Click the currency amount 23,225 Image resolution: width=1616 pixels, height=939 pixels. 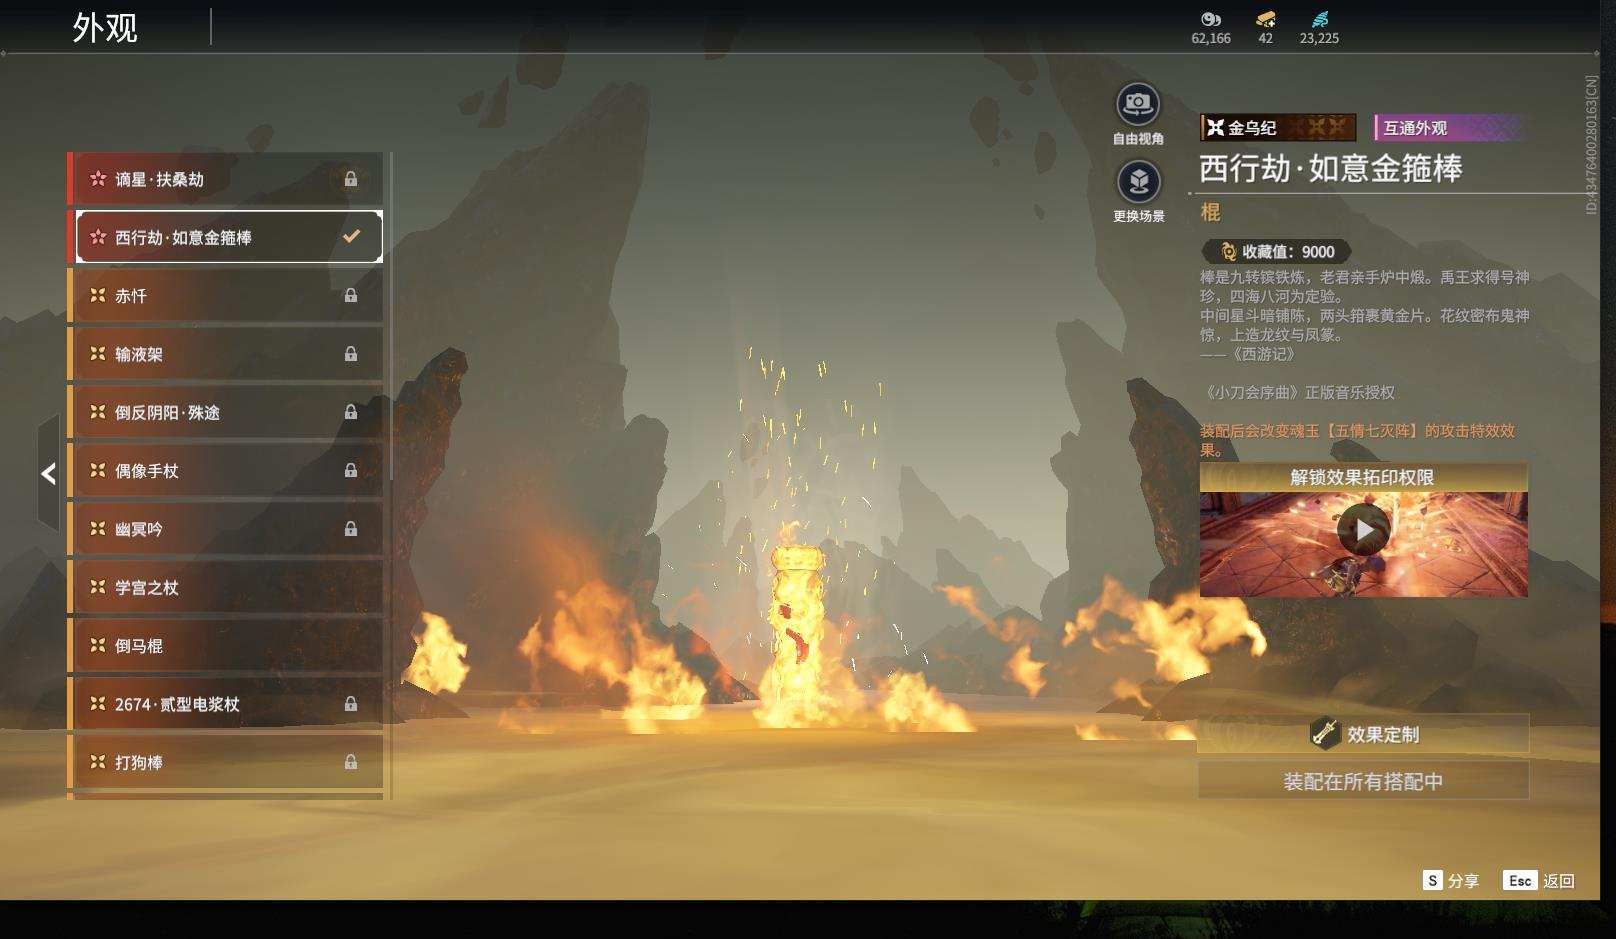point(1319,39)
